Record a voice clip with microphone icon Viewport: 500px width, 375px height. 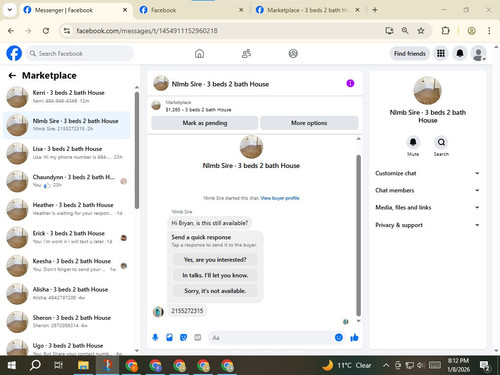(x=155, y=338)
